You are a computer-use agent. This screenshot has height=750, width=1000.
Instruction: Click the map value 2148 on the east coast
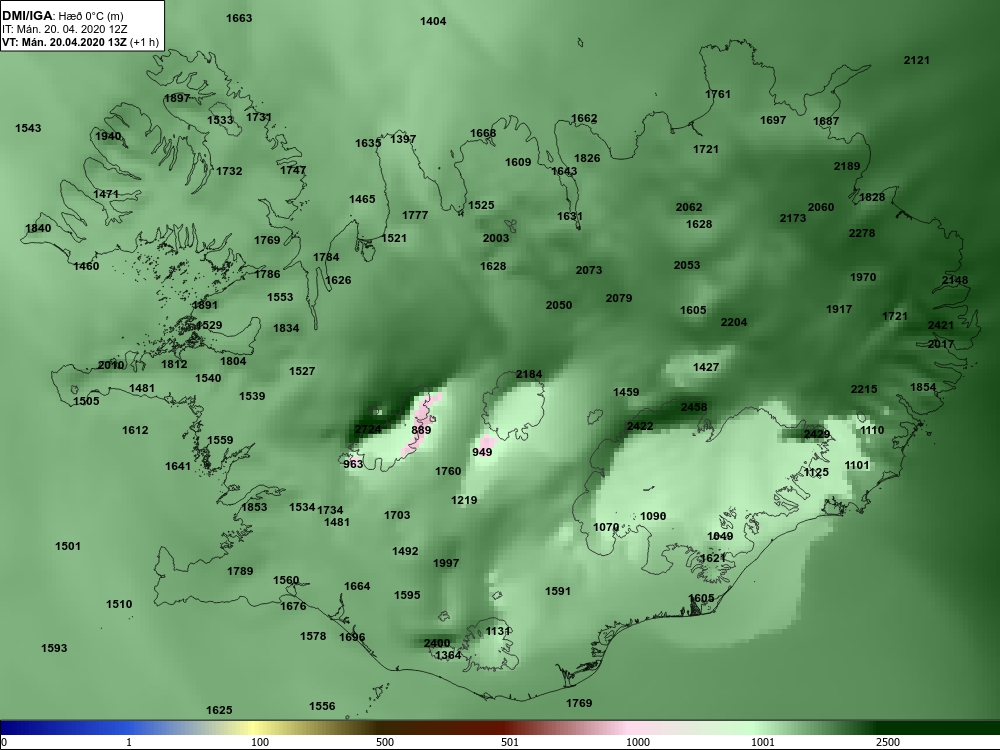click(955, 280)
